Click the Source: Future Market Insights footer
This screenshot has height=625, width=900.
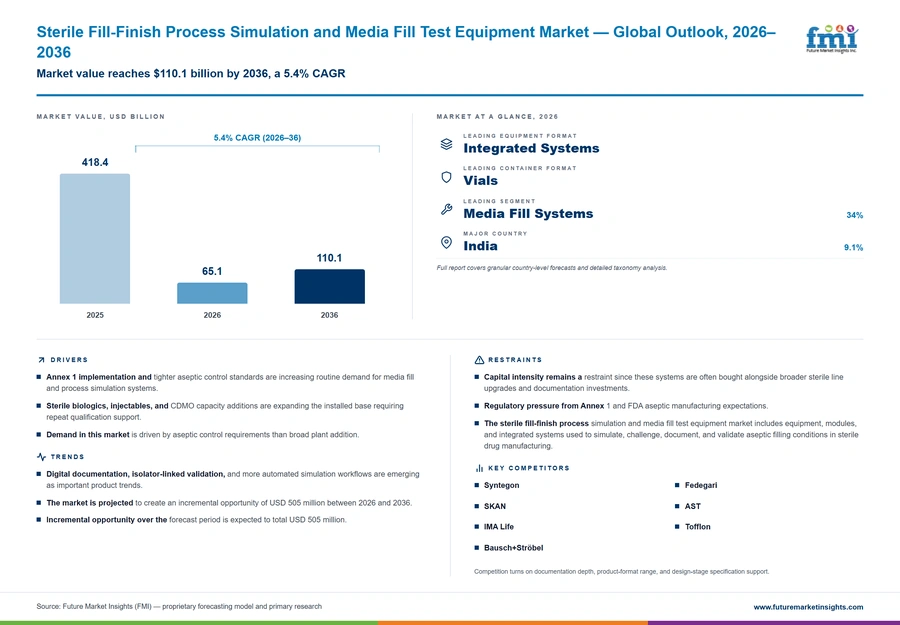click(179, 607)
